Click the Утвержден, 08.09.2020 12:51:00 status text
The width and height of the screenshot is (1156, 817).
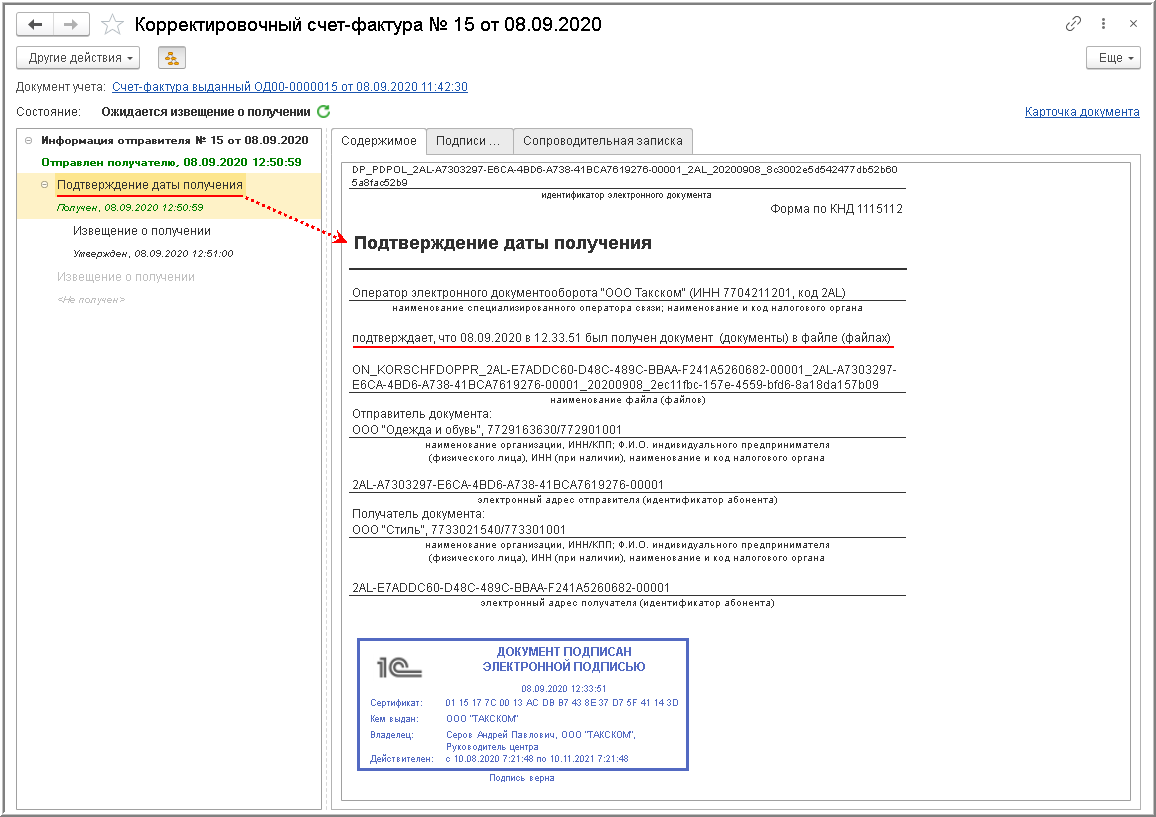(x=153, y=254)
